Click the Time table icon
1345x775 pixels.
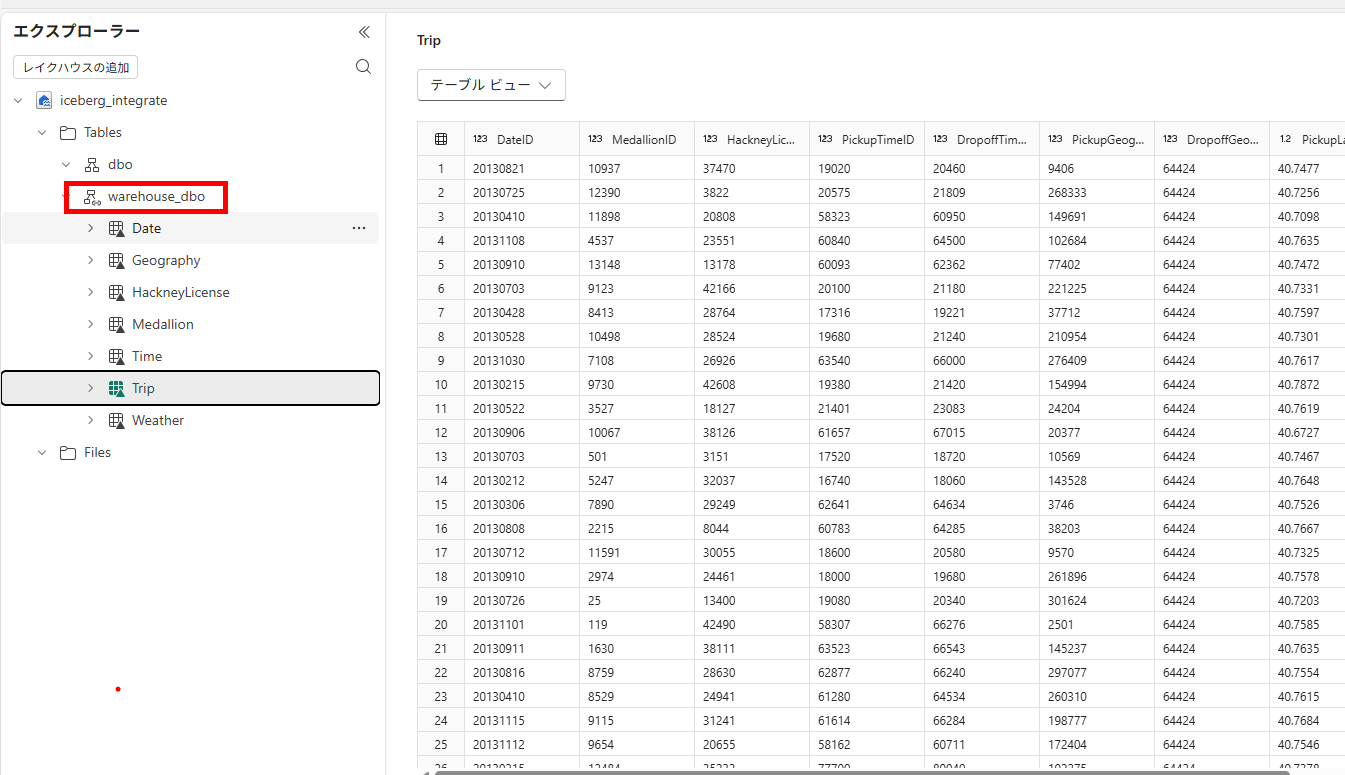tap(116, 356)
